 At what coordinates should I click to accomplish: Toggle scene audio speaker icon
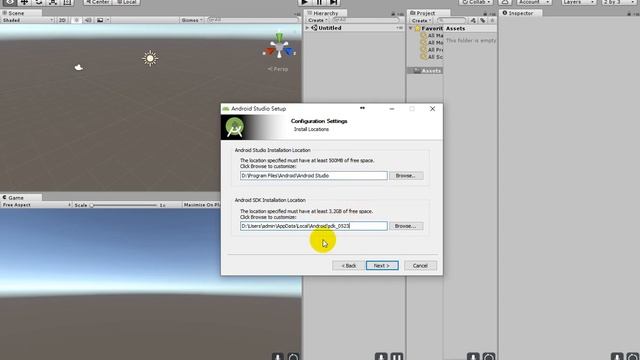tap(88, 20)
